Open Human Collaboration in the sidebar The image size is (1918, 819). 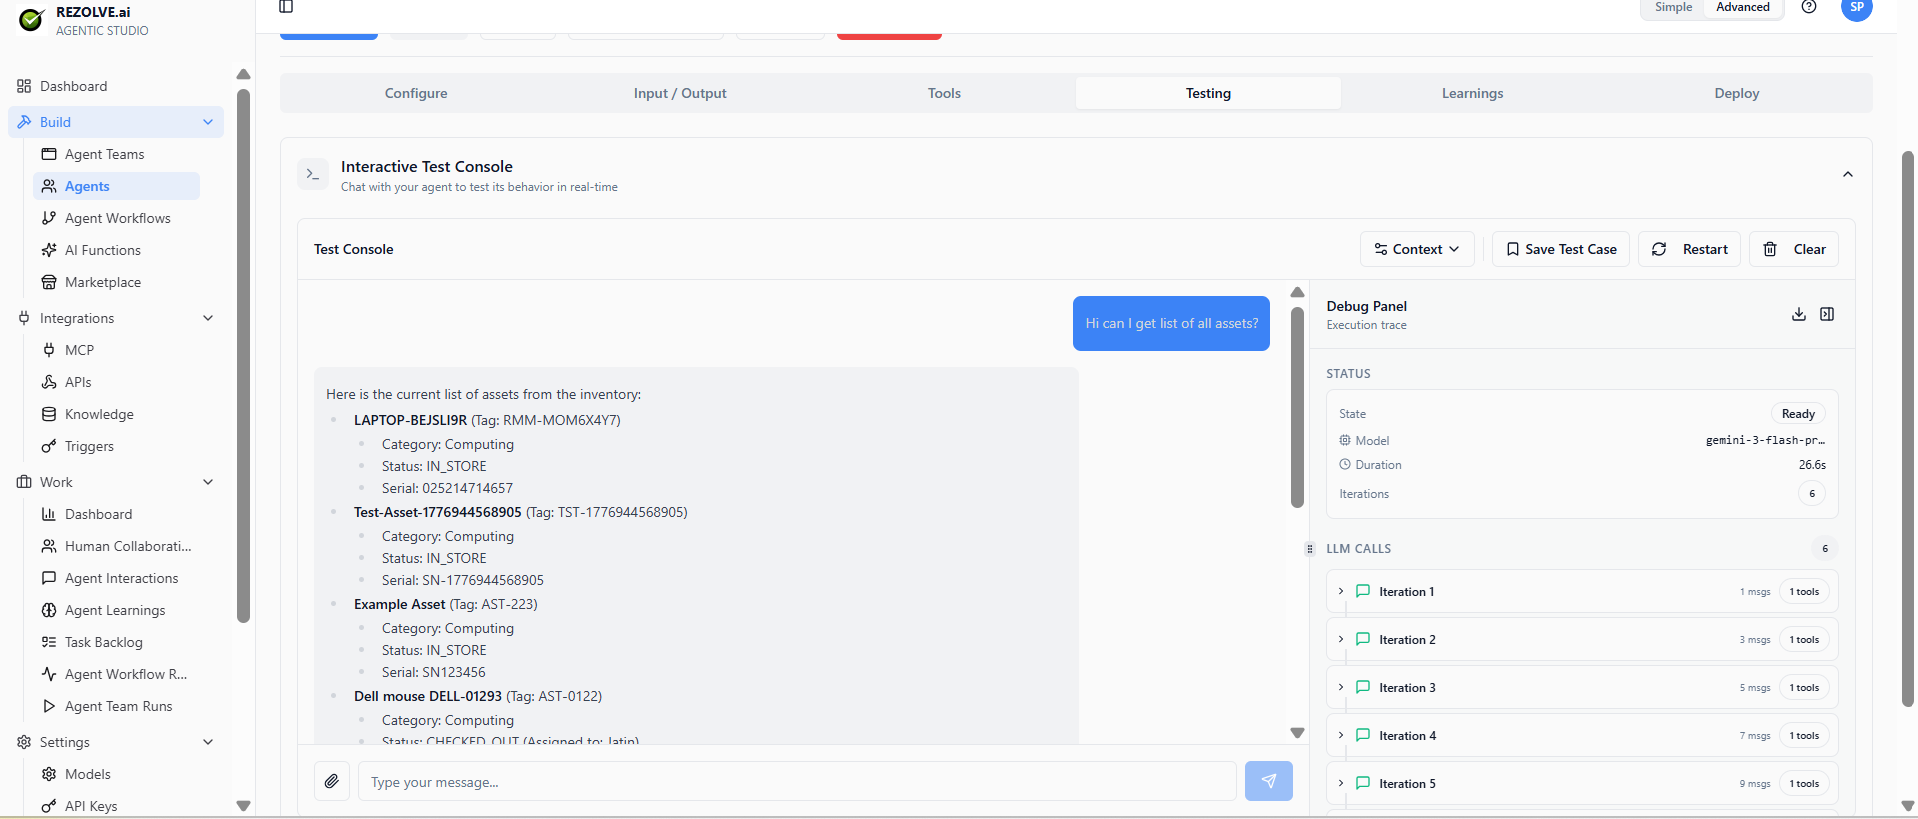[x=127, y=546]
